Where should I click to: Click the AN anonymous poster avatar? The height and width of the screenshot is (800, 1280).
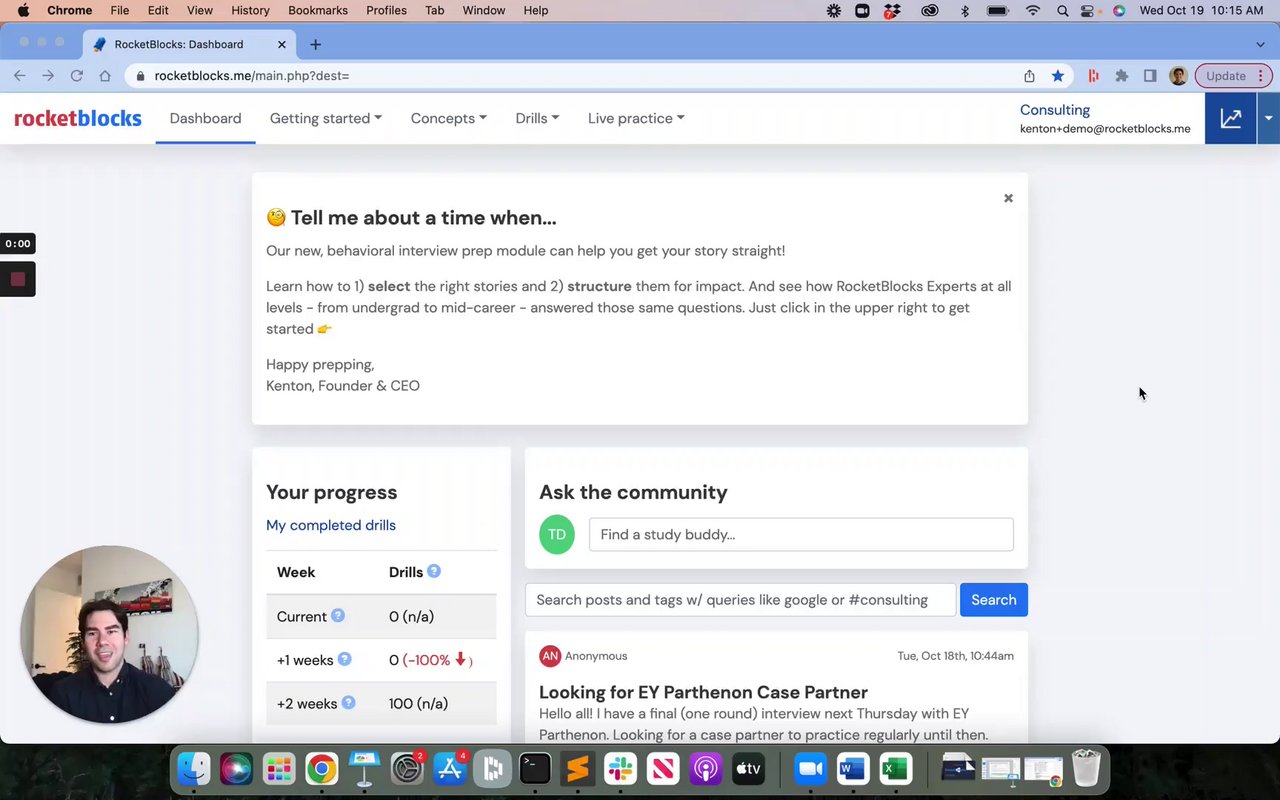pyautogui.click(x=549, y=656)
